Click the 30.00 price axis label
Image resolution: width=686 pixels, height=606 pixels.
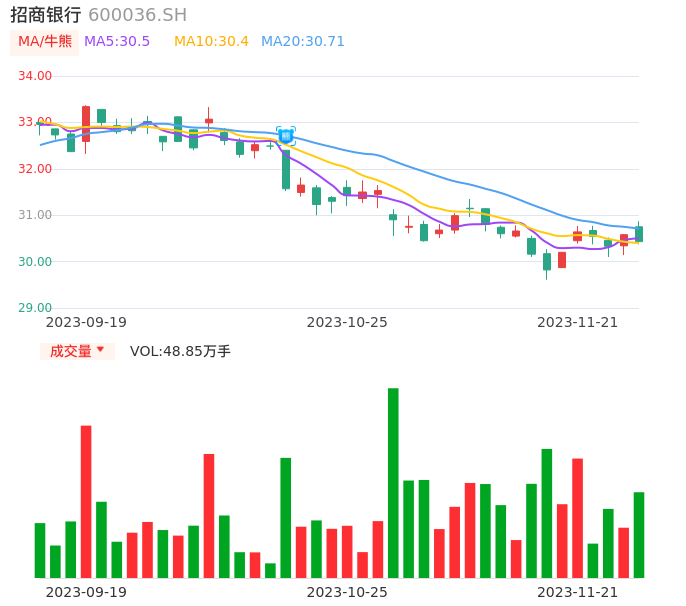35,262
